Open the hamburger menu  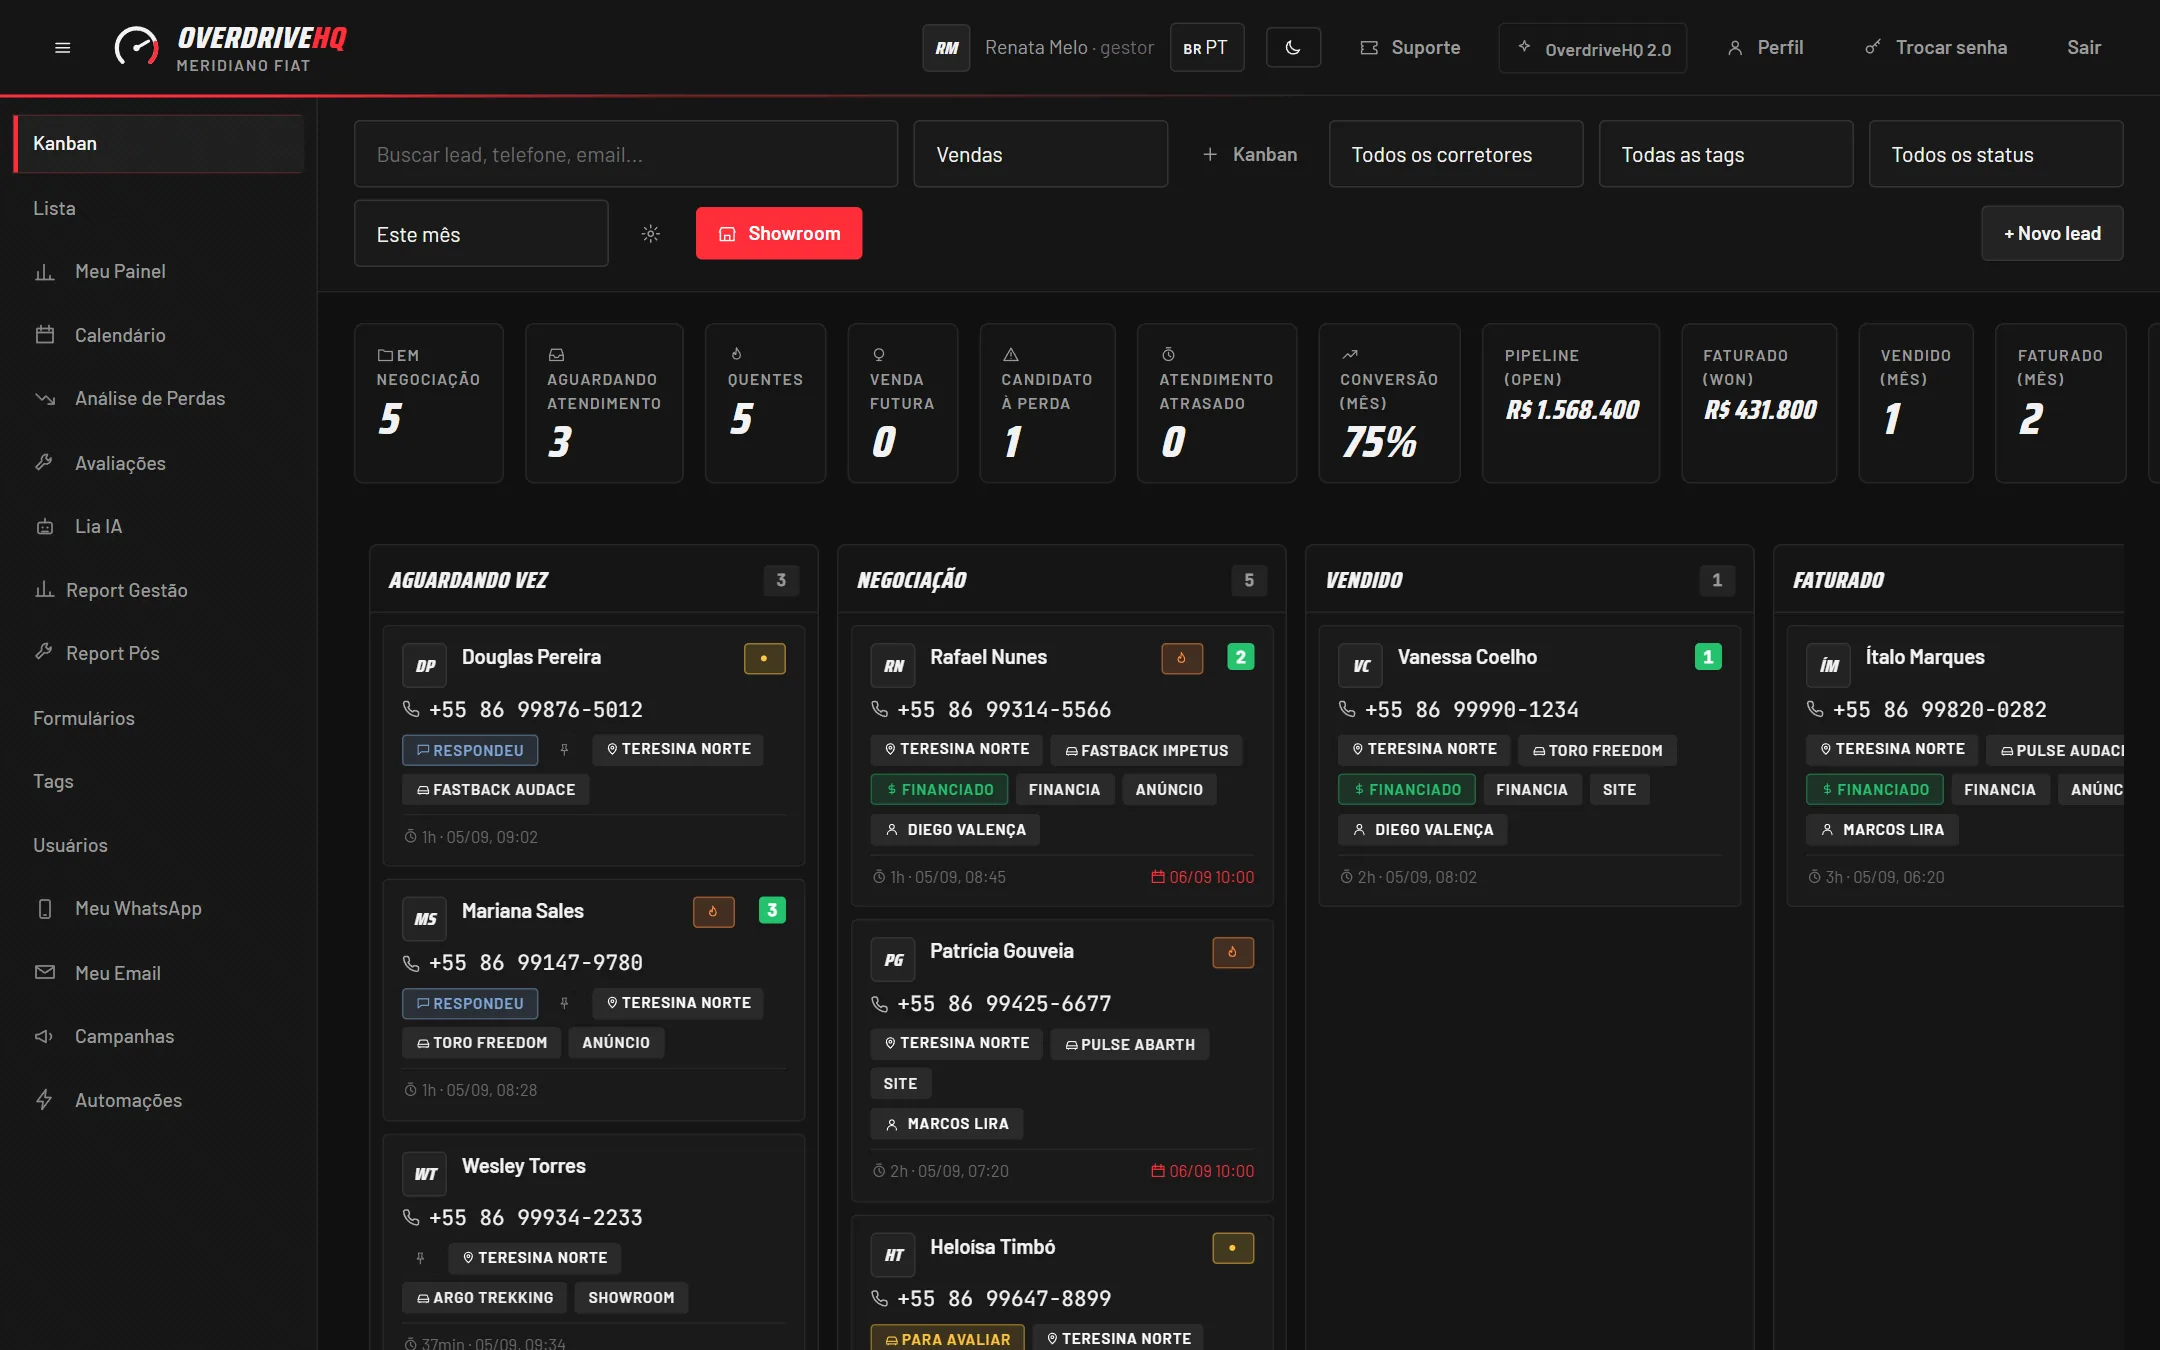[x=62, y=47]
